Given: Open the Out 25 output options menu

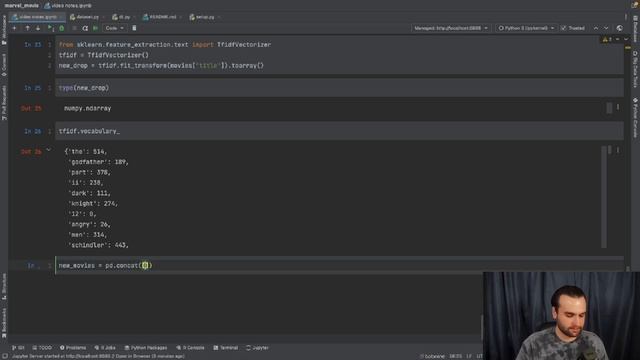Looking at the screenshot, I should (x=618, y=107).
